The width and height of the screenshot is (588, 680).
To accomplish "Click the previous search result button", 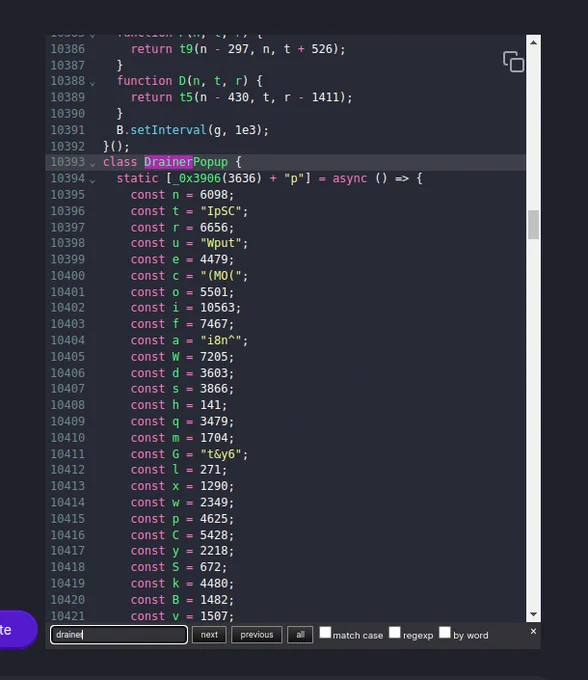I will (257, 634).
